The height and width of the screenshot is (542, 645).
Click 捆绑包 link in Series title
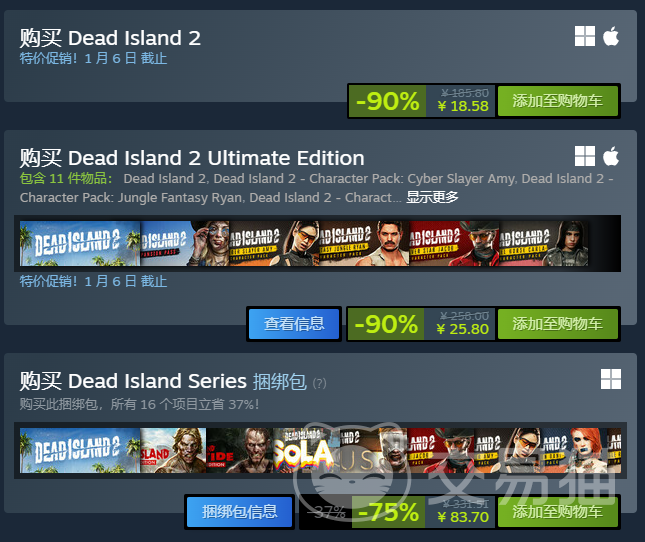coord(280,382)
